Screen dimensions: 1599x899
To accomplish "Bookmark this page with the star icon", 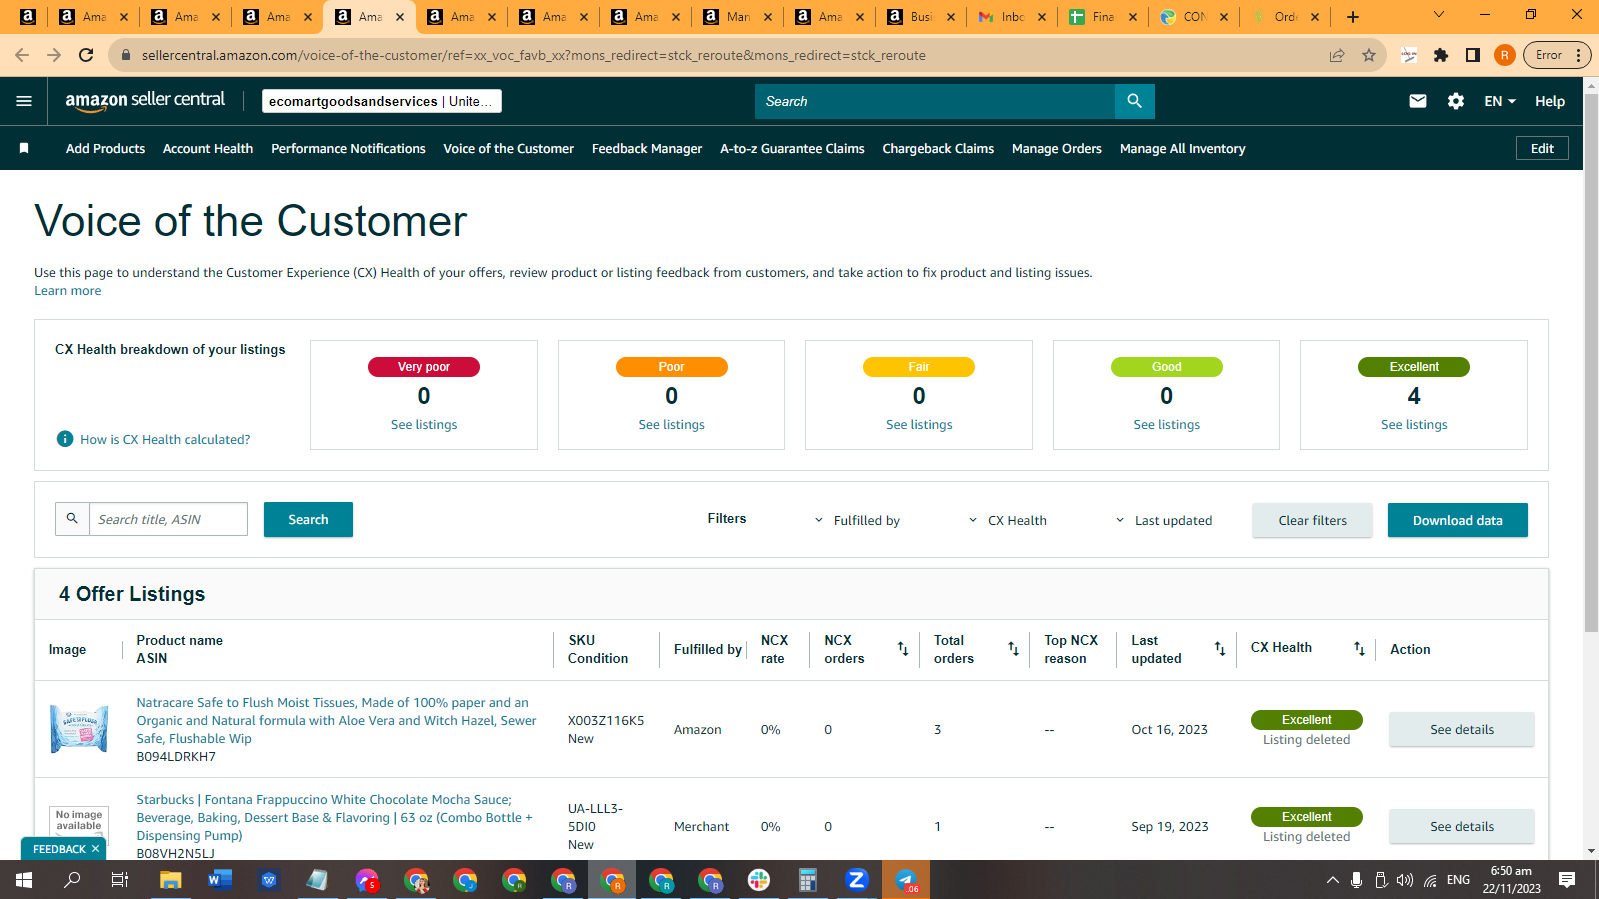I will [x=1369, y=55].
